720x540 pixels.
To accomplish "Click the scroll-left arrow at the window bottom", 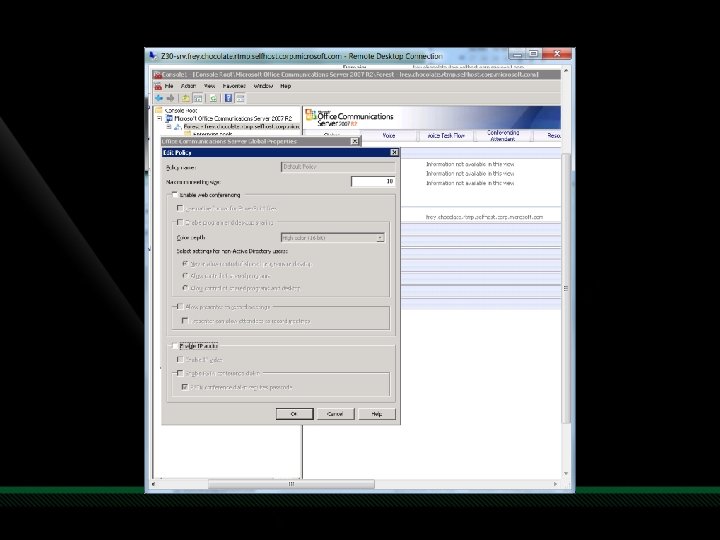I will coord(153,484).
